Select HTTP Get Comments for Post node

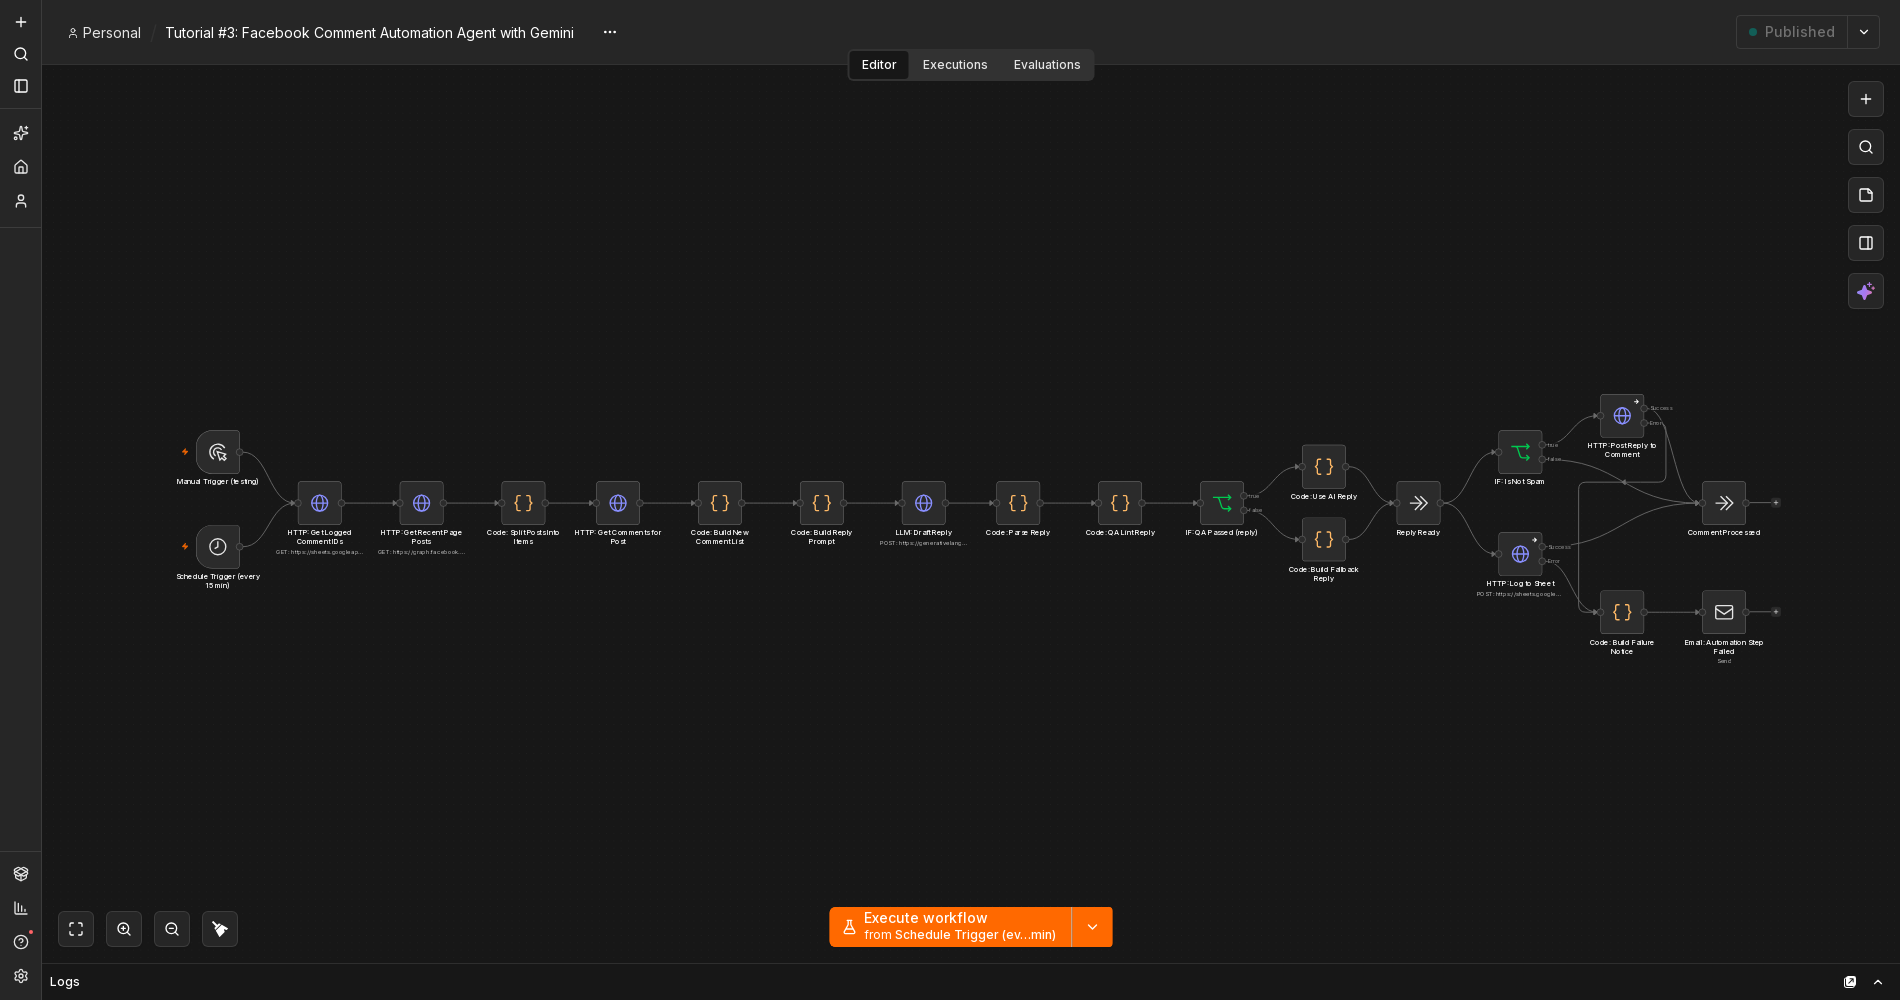[618, 503]
